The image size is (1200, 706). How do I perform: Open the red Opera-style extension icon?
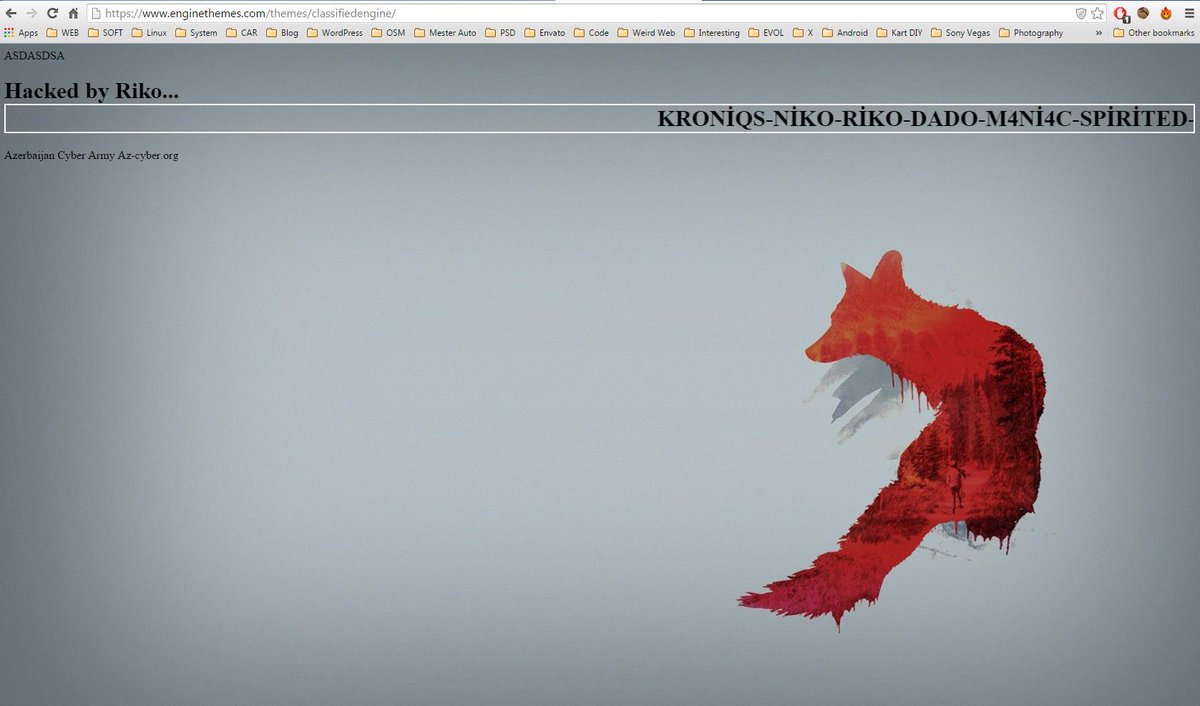click(x=1122, y=14)
